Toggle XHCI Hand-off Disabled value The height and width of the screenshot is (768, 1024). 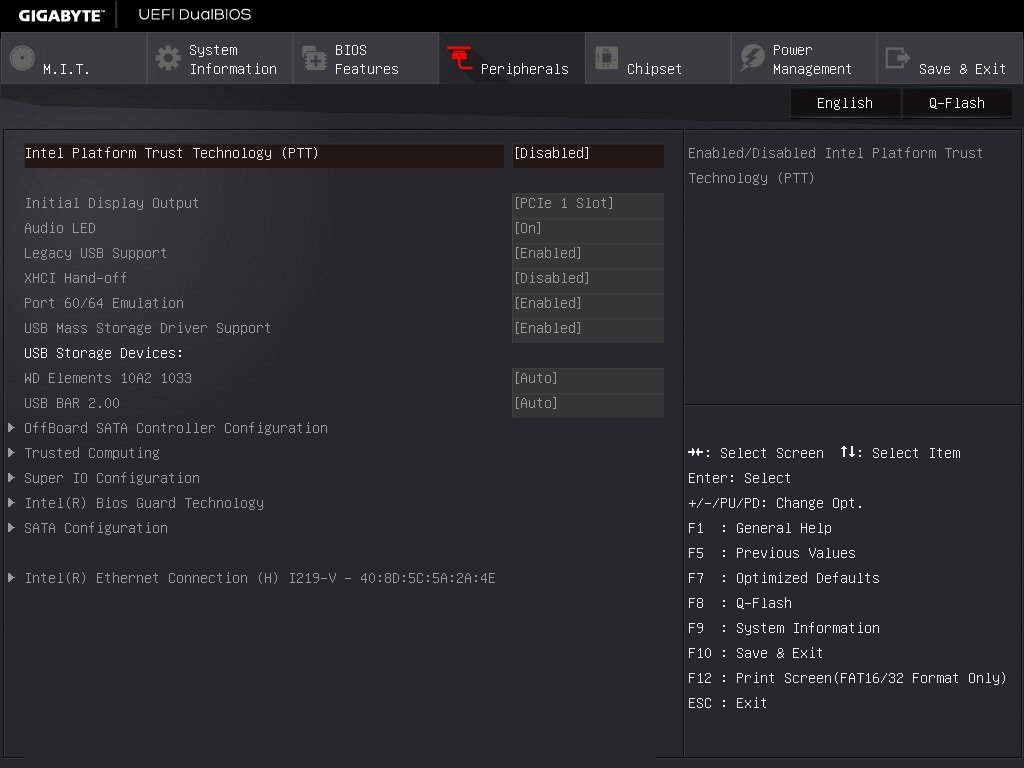tap(588, 279)
